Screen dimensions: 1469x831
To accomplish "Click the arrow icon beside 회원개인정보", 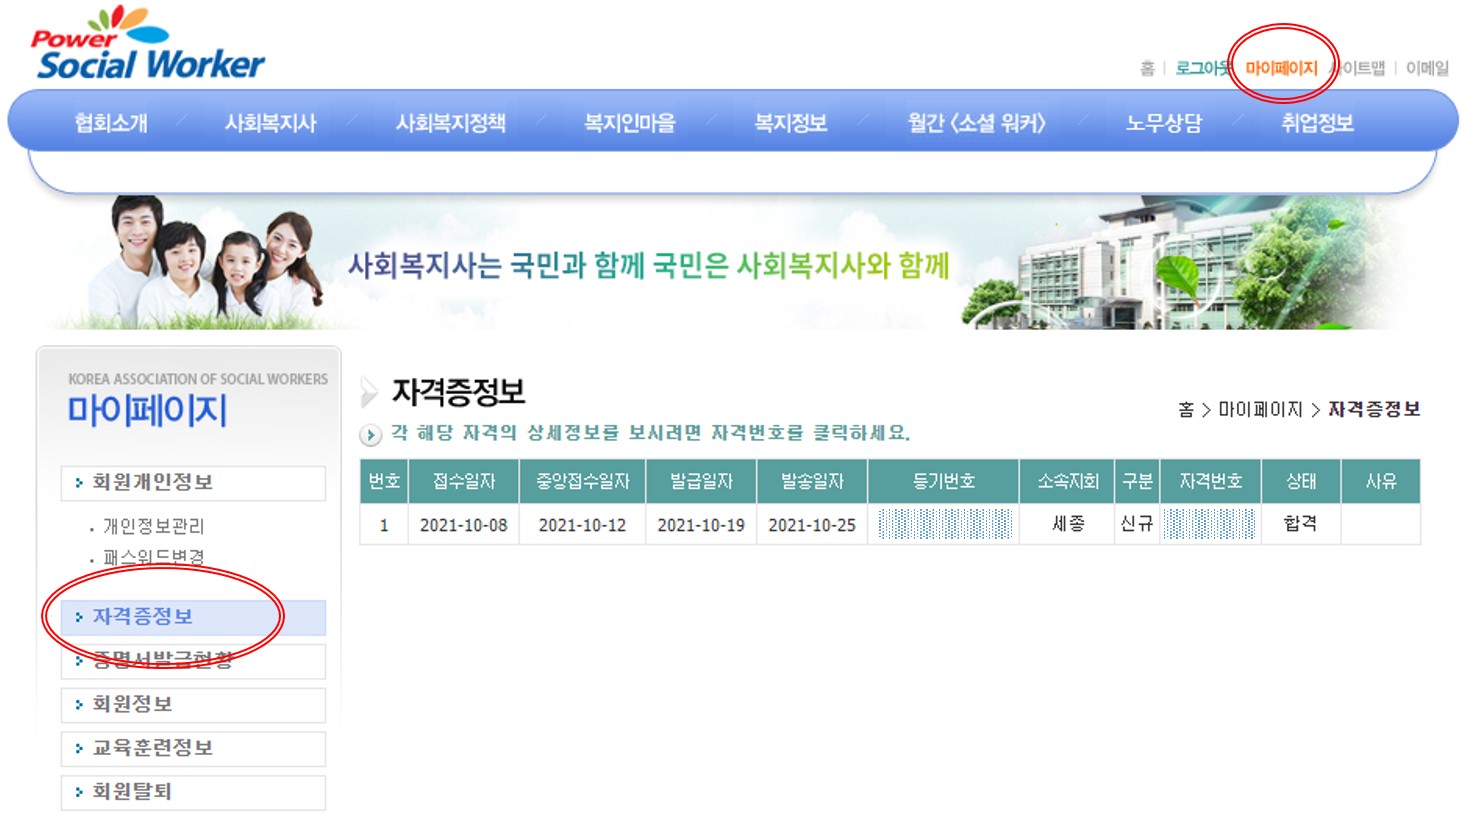I will (x=79, y=483).
